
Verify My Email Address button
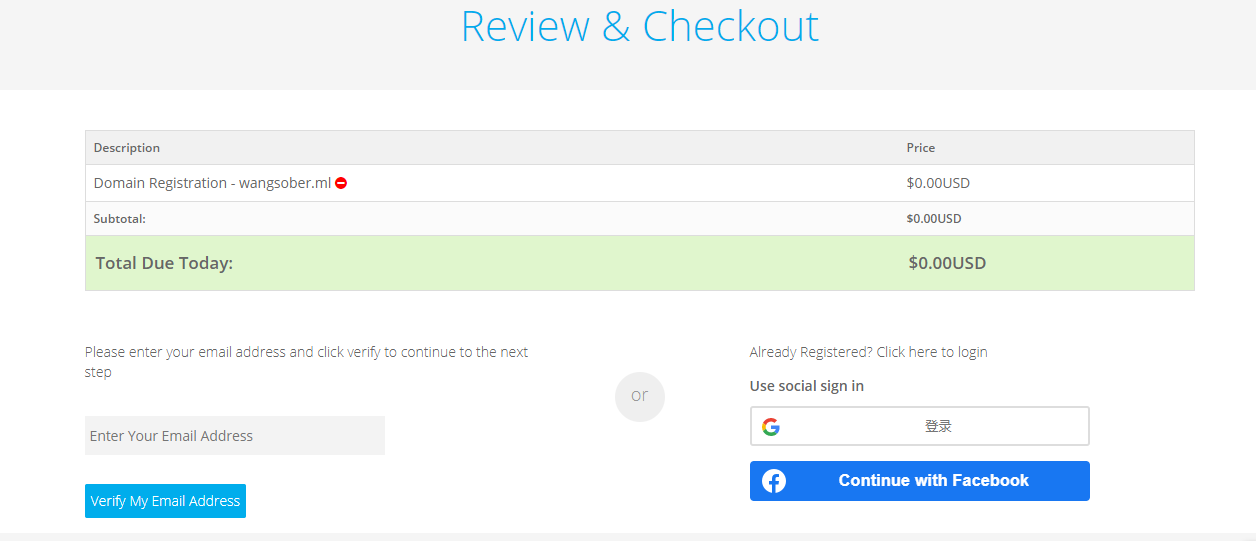165,501
